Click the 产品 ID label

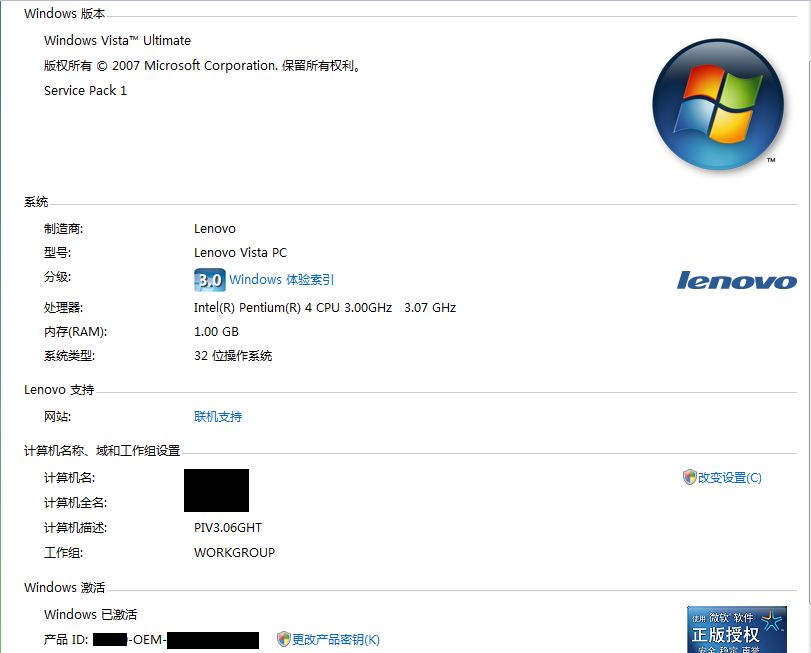point(66,640)
